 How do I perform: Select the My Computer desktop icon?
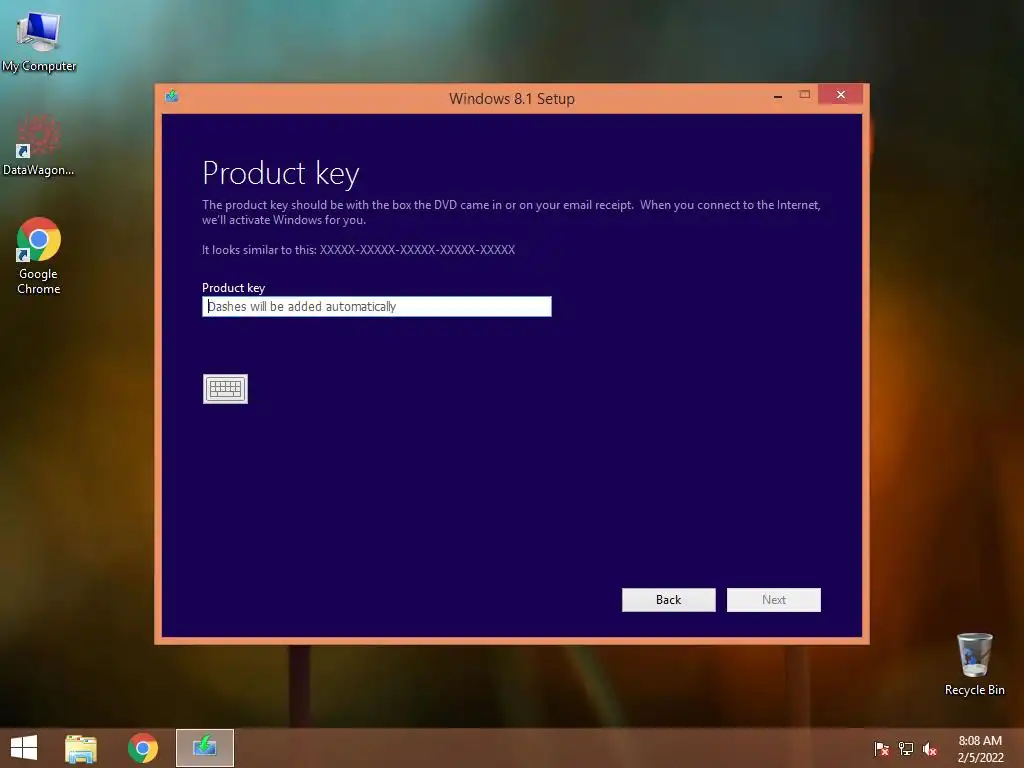(39, 40)
